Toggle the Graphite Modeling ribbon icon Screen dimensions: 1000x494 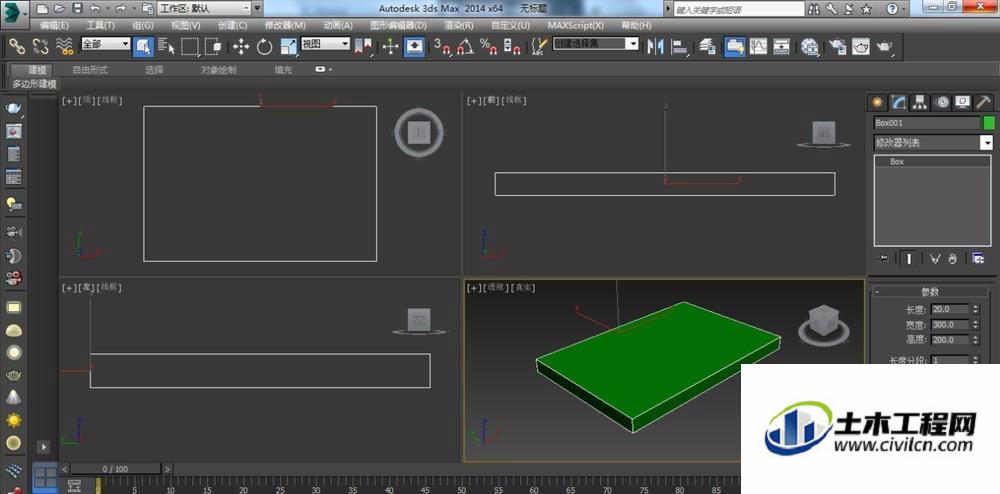(734, 47)
